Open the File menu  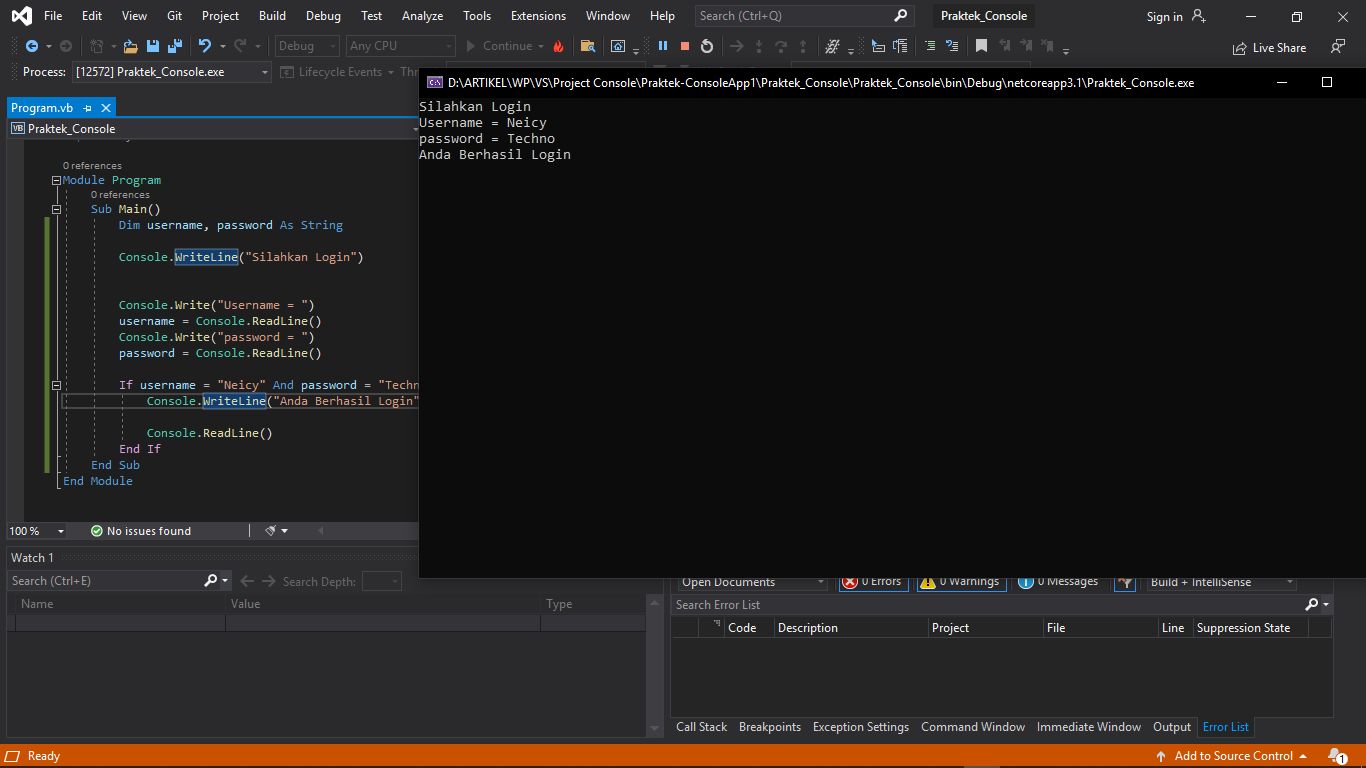point(53,16)
